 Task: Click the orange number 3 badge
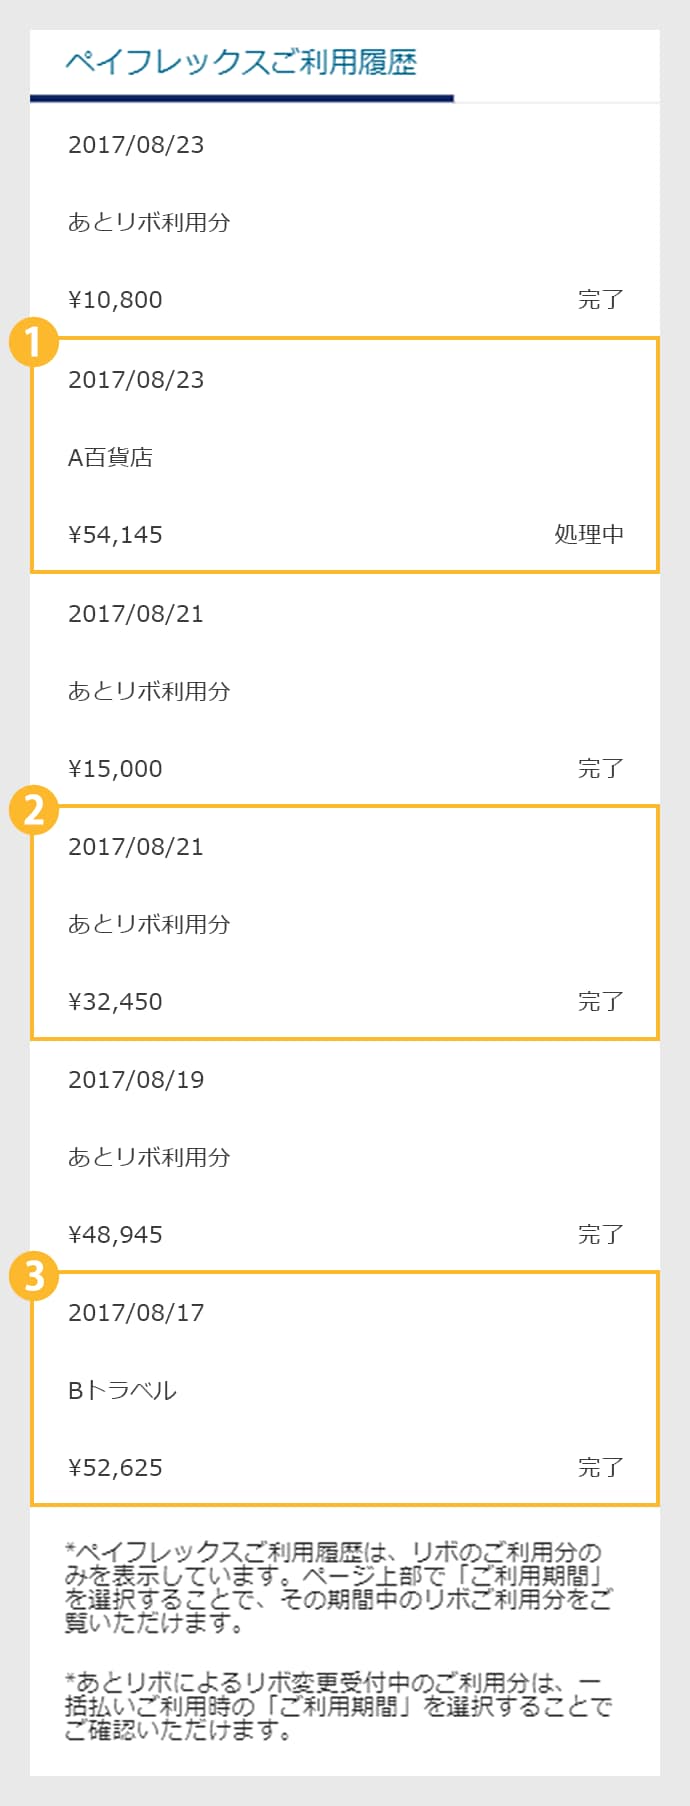[33, 1276]
